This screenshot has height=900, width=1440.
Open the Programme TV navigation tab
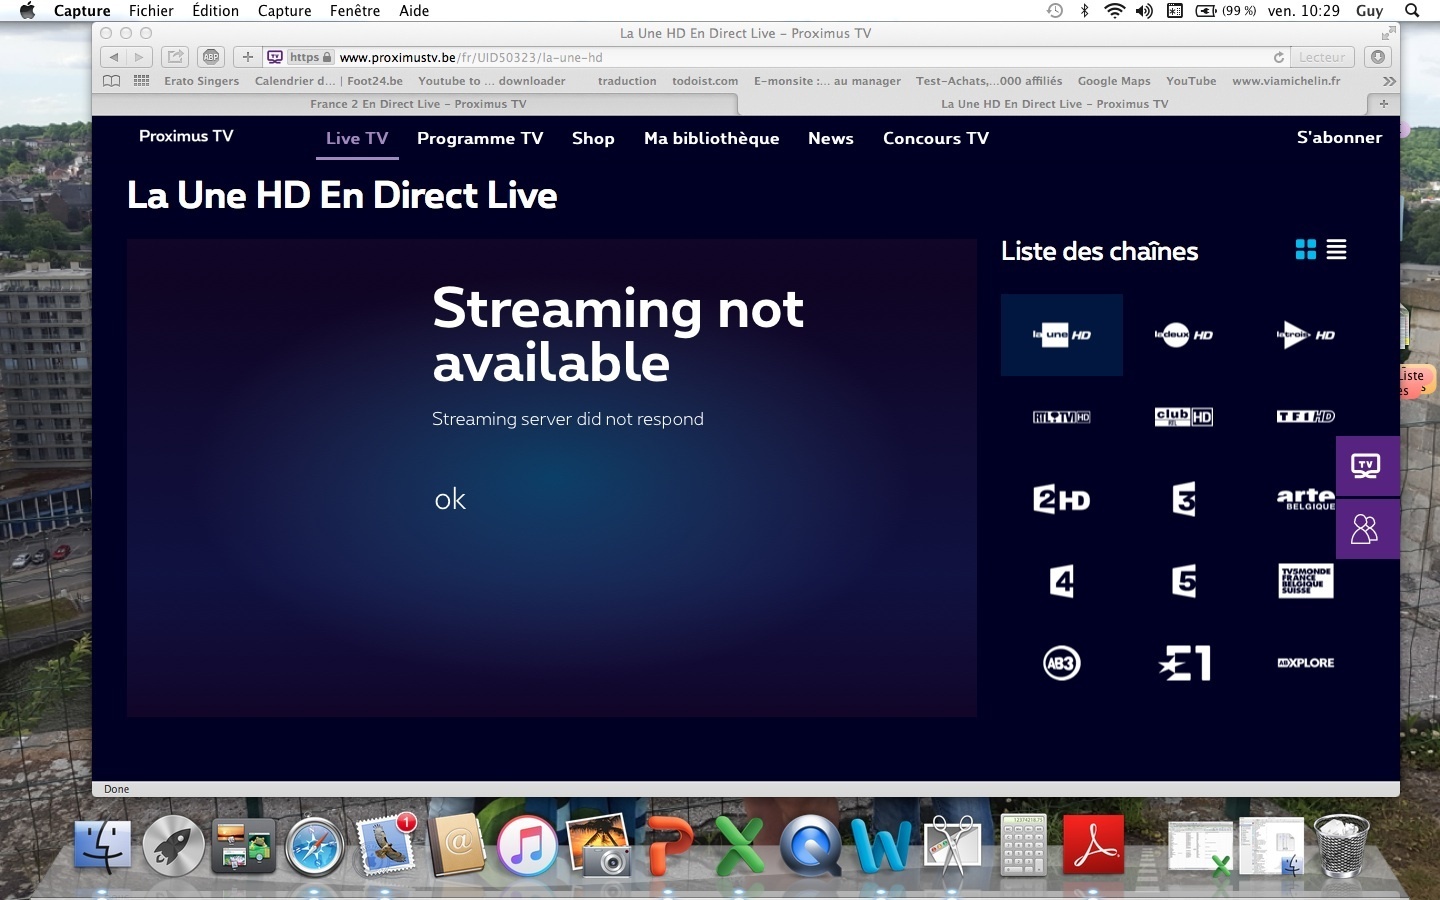click(x=480, y=138)
